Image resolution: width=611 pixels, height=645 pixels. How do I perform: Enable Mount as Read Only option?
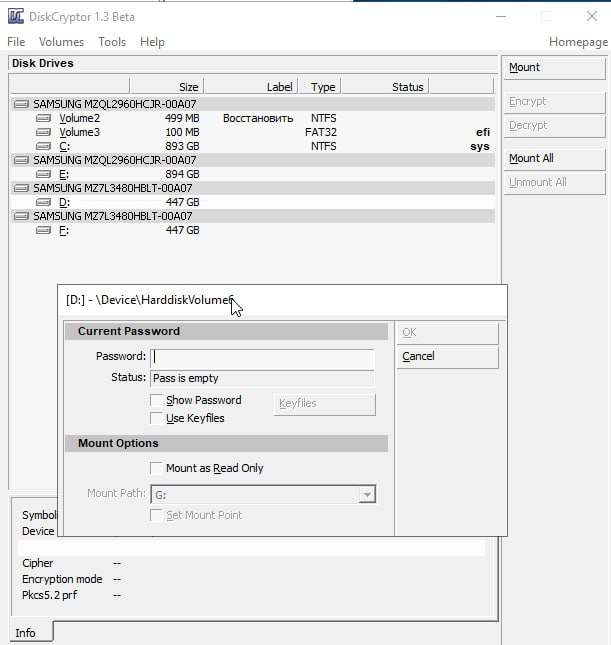(x=156, y=468)
